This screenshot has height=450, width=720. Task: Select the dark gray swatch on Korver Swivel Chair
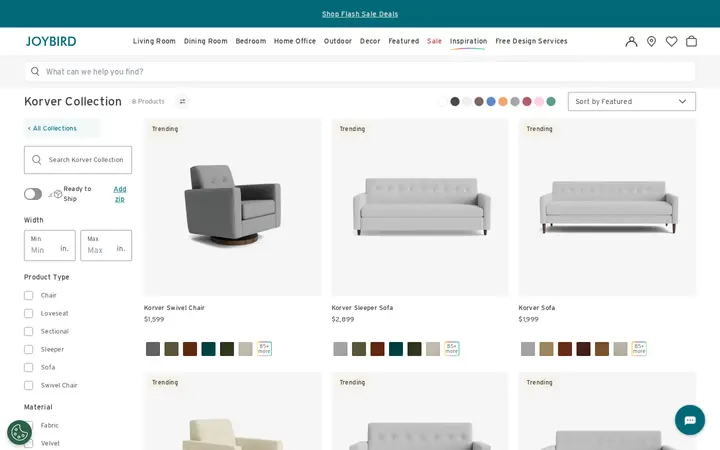click(153, 349)
